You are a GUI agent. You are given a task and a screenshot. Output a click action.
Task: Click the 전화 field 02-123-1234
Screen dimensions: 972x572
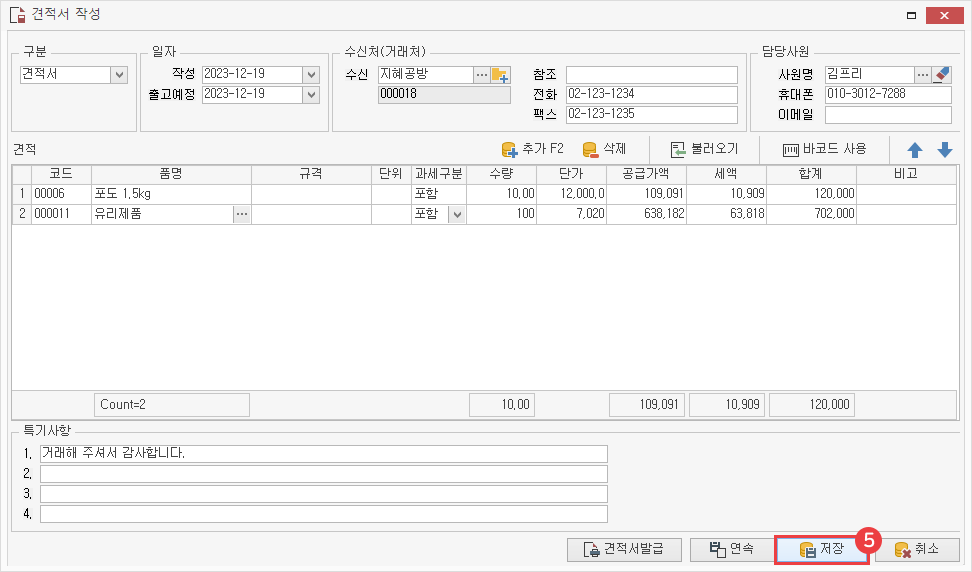tap(652, 95)
